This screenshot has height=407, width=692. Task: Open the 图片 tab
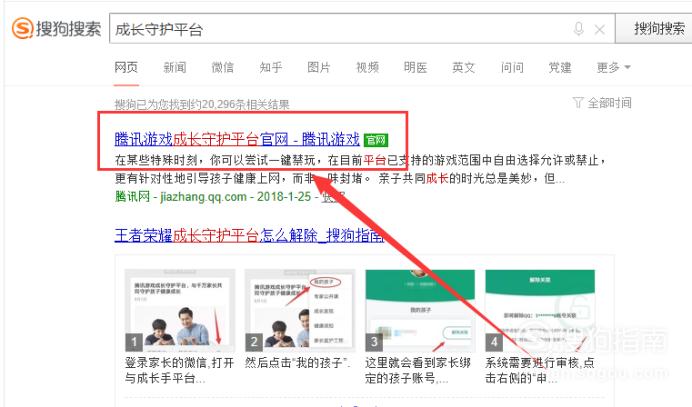(x=319, y=67)
